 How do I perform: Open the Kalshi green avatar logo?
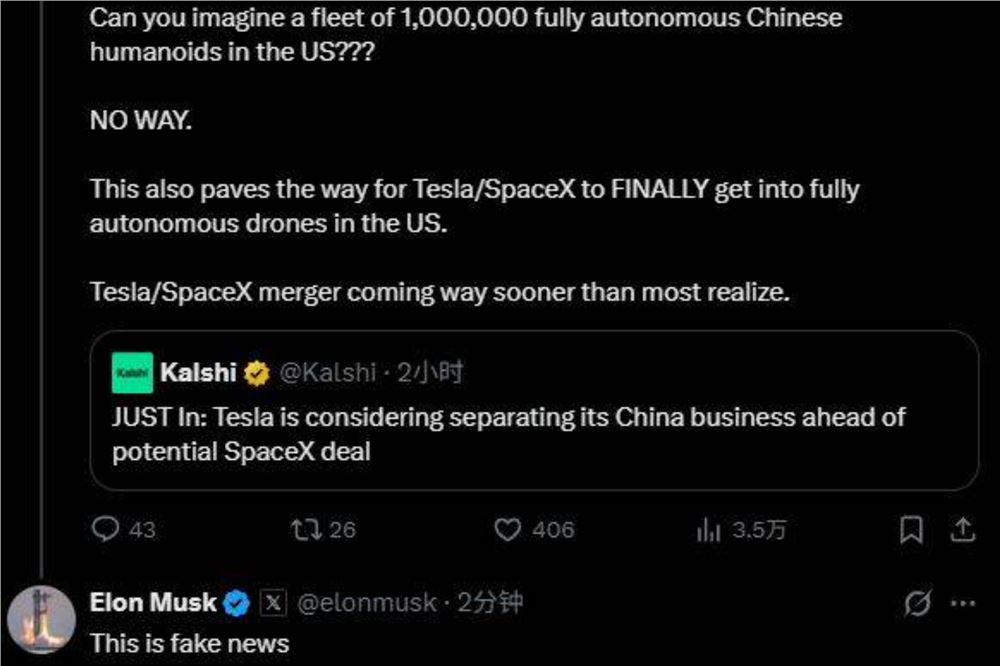click(x=132, y=373)
